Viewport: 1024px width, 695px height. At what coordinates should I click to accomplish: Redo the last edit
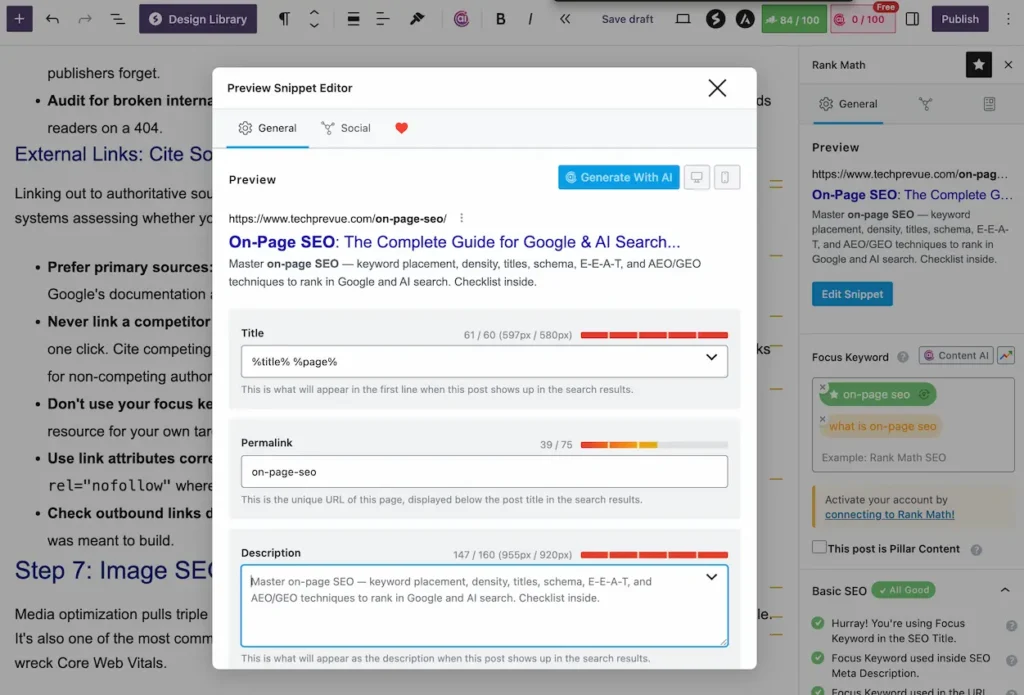pos(85,19)
